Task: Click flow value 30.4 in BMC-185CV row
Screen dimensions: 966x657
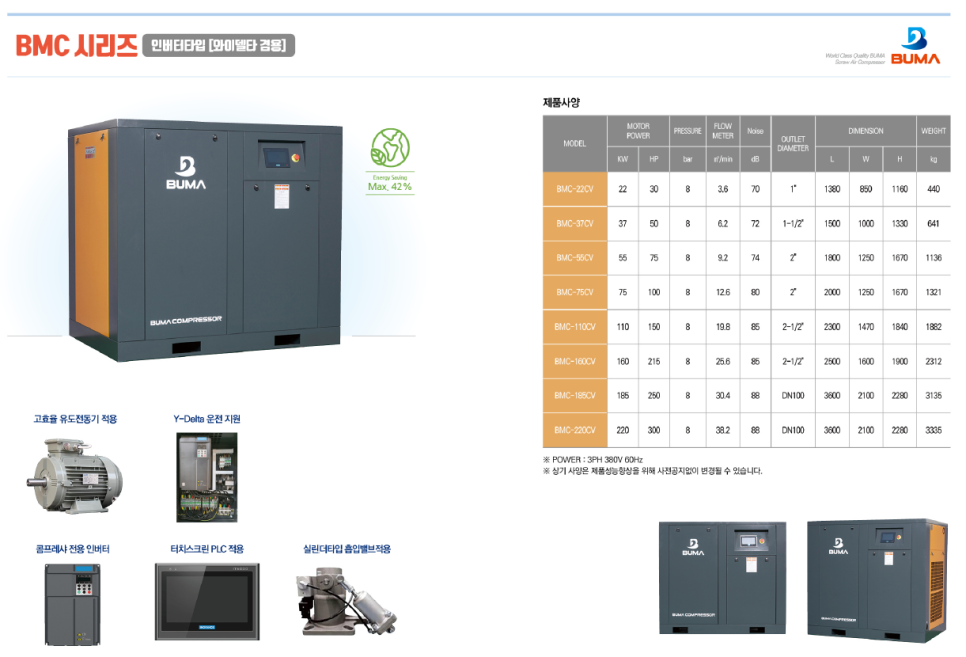Action: pyautogui.click(x=723, y=396)
